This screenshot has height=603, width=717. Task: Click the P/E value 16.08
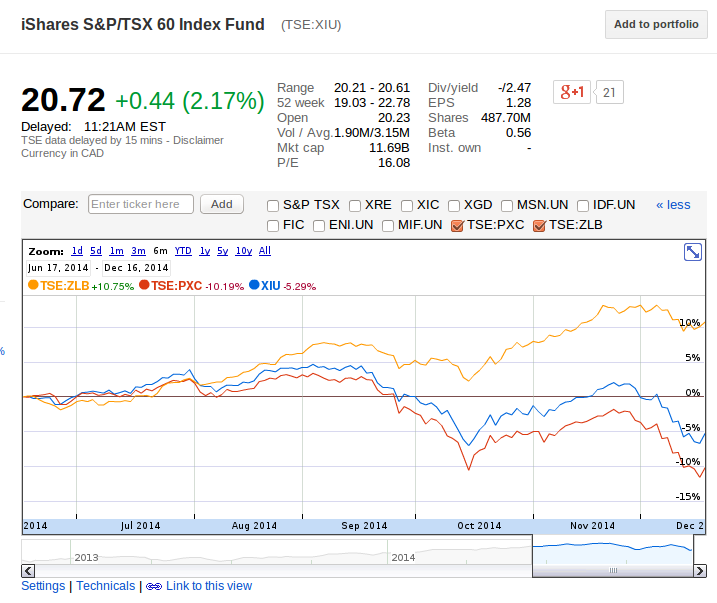[394, 163]
